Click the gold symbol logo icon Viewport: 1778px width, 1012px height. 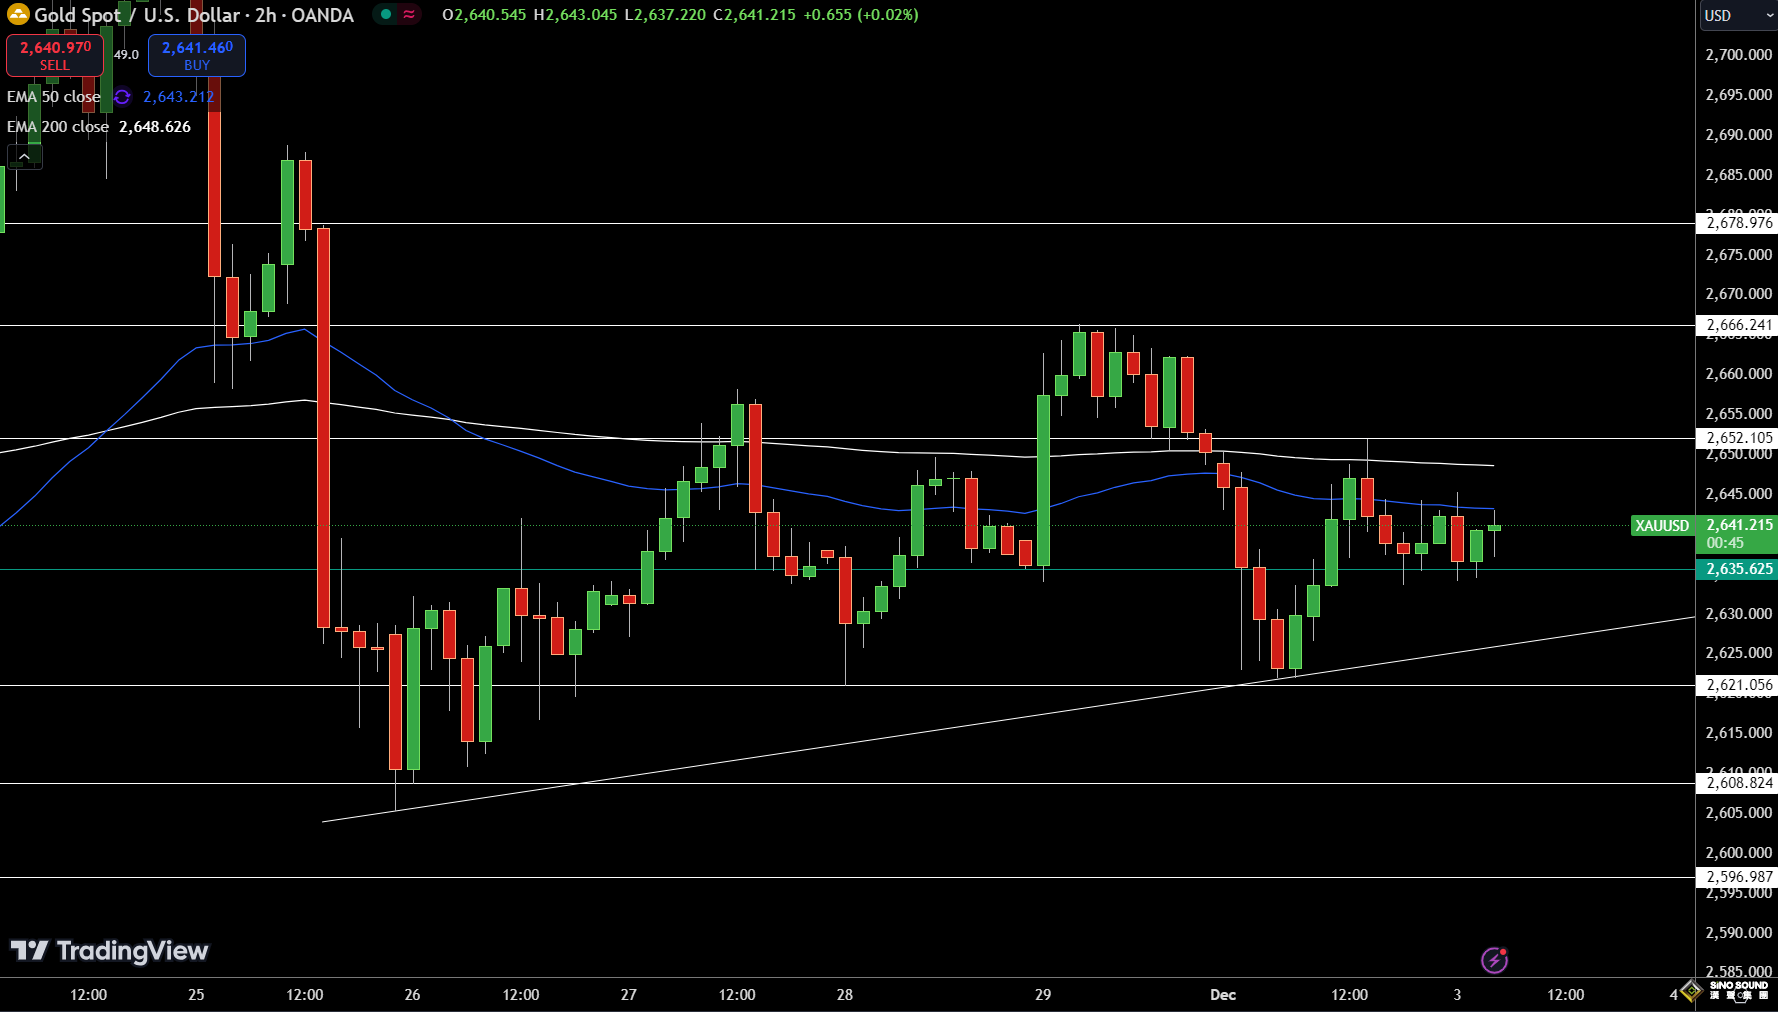(18, 15)
